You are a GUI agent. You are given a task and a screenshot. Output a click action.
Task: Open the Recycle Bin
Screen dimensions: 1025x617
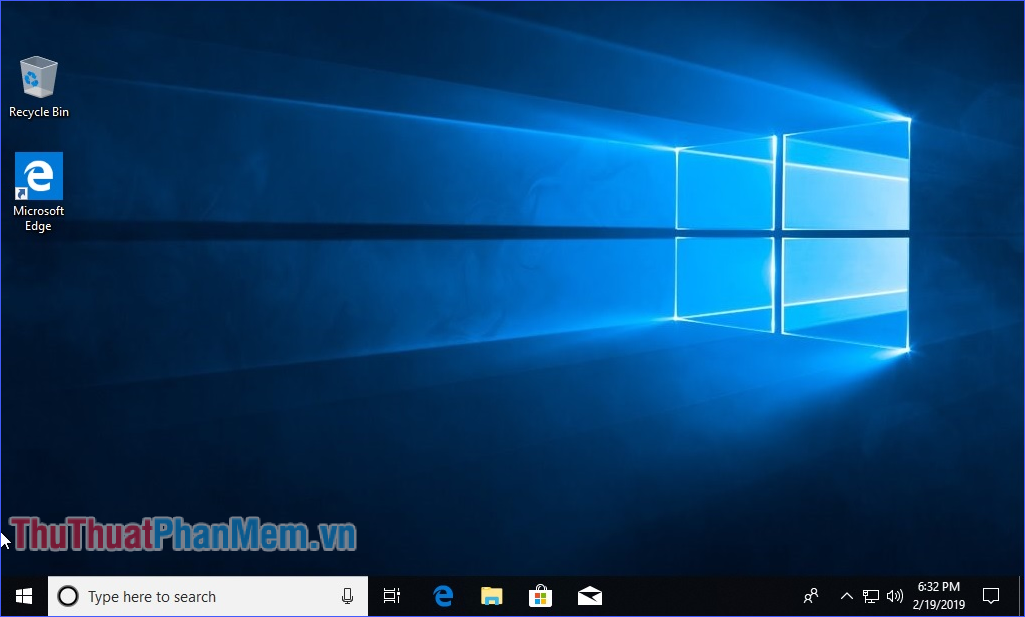coord(37,75)
